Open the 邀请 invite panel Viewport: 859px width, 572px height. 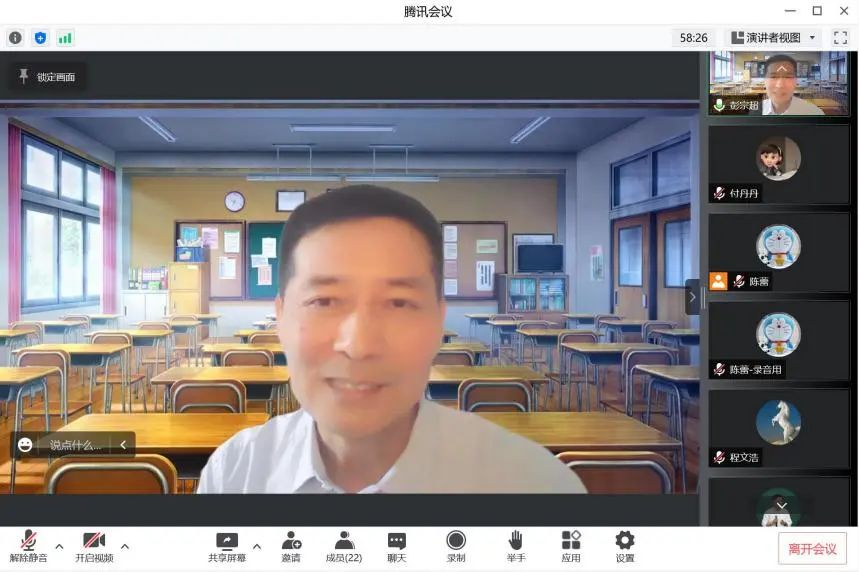pos(291,546)
